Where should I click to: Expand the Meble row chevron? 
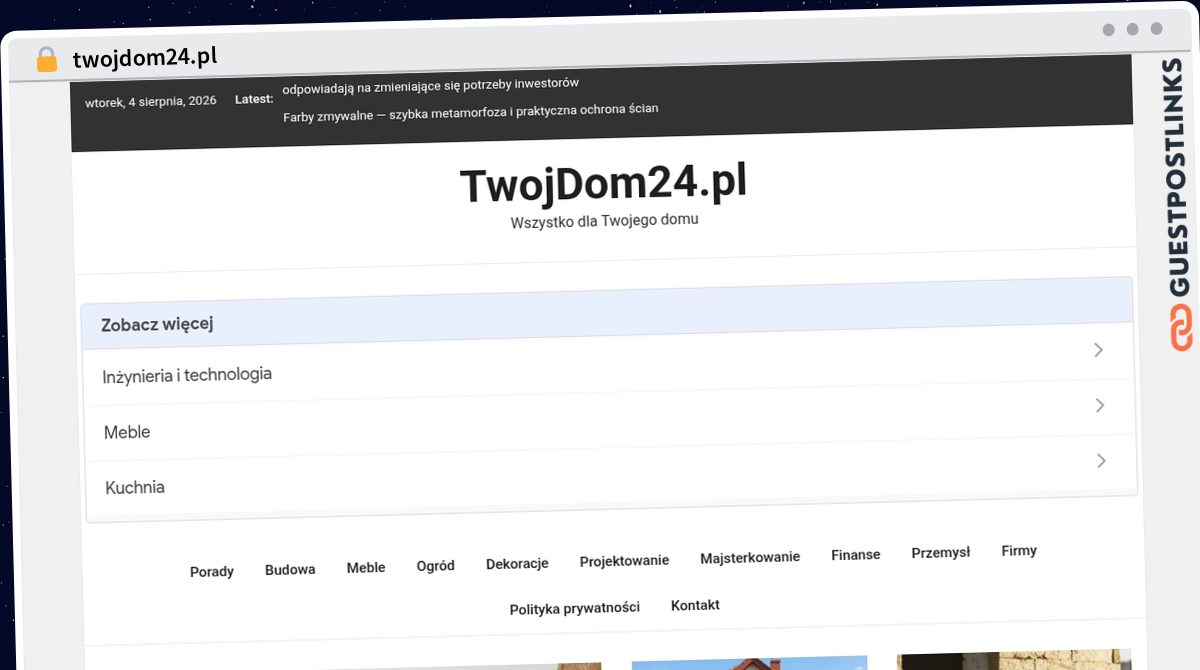(x=1100, y=405)
